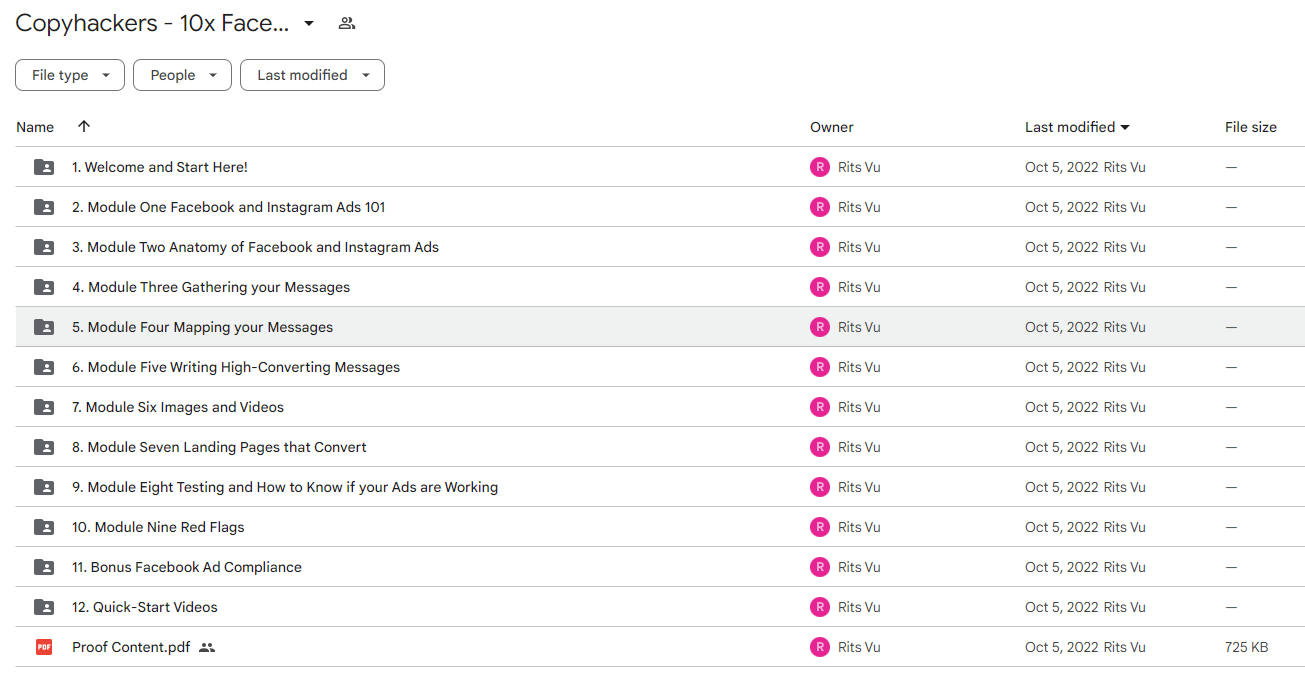Click the owner avatar in the Welcome row
Screen dimensions: 1305x697
coord(820,167)
